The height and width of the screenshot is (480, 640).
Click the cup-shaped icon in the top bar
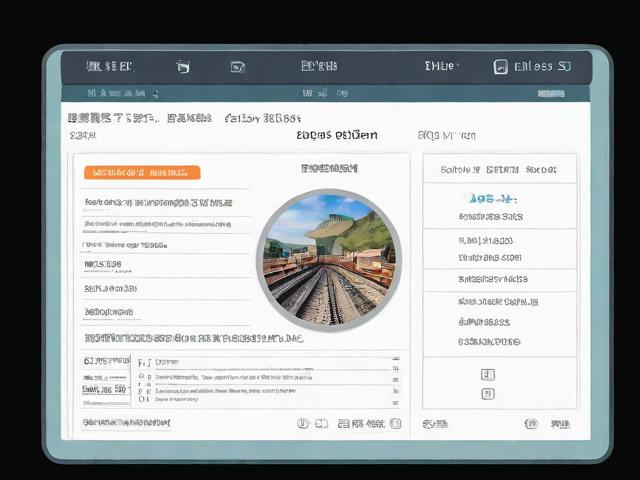(183, 67)
